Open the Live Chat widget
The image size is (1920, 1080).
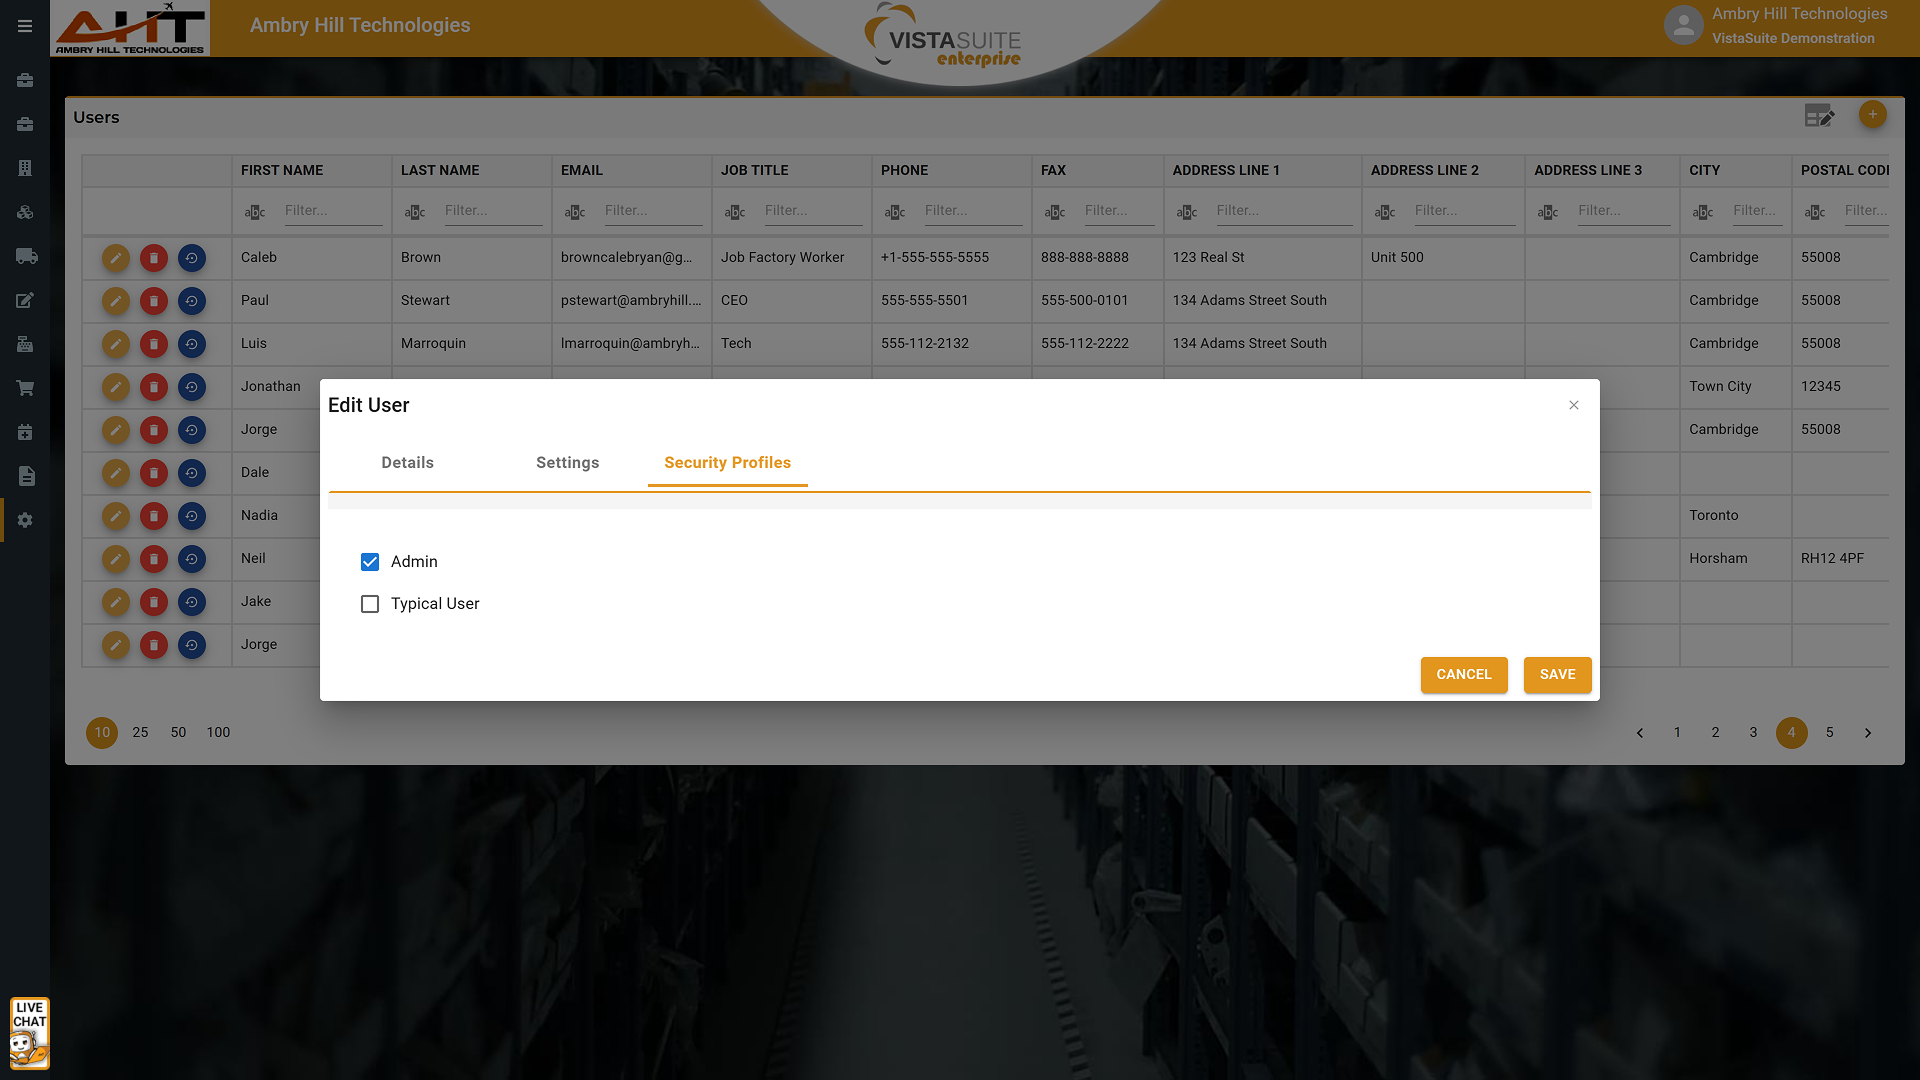29,1033
